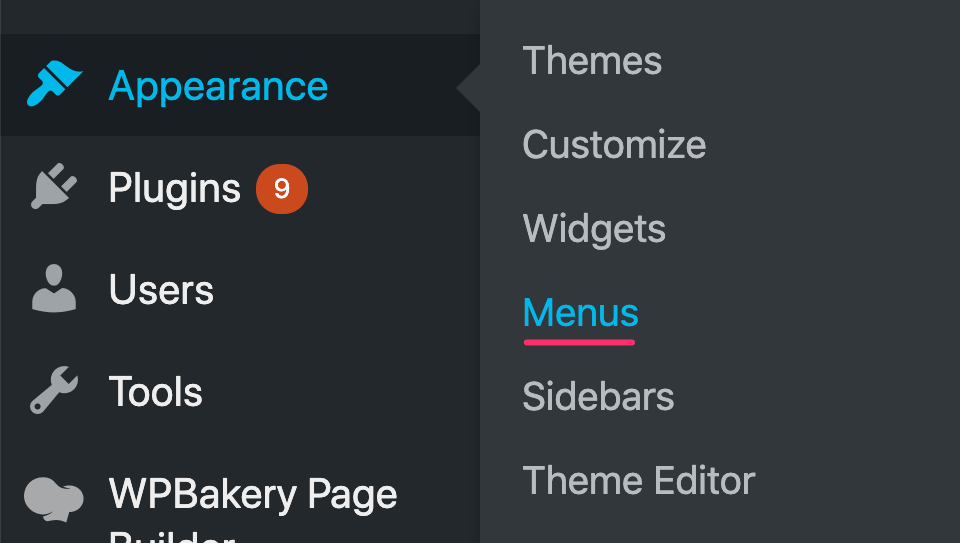Screen dimensions: 960x543
Task: Click the Plugins plug icon
Action: click(x=54, y=186)
